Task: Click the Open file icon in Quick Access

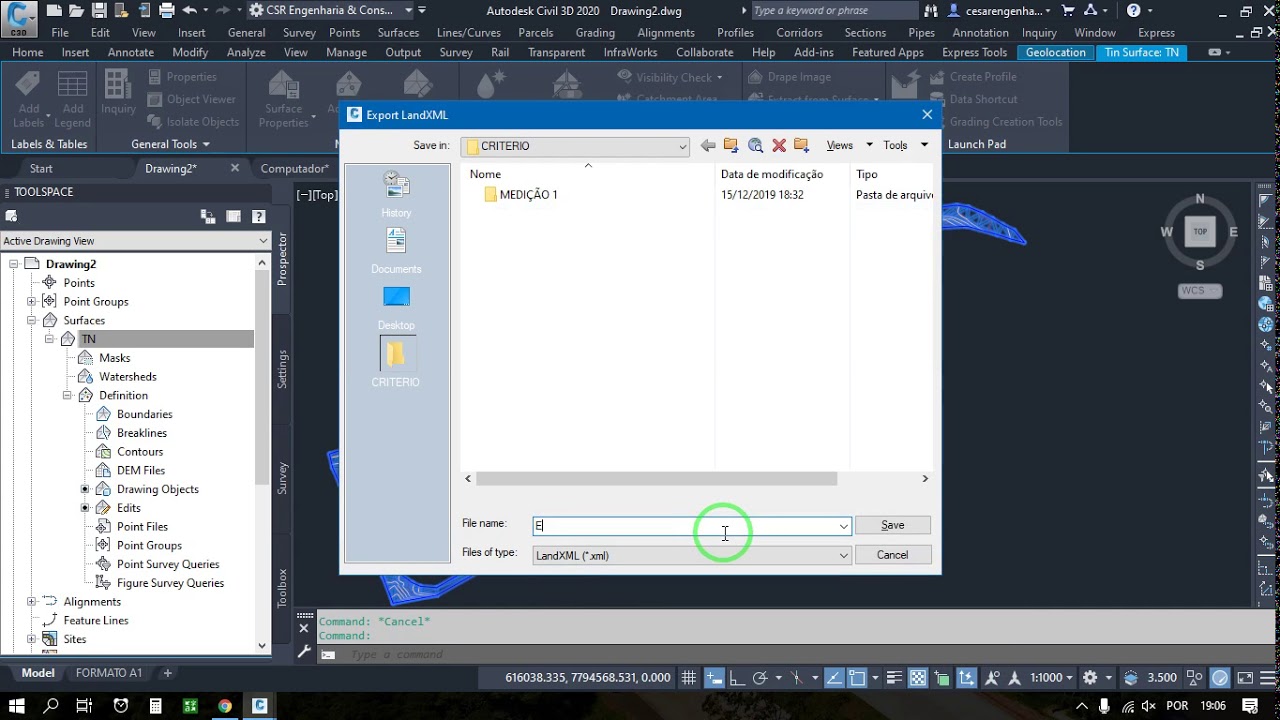Action: point(77,10)
